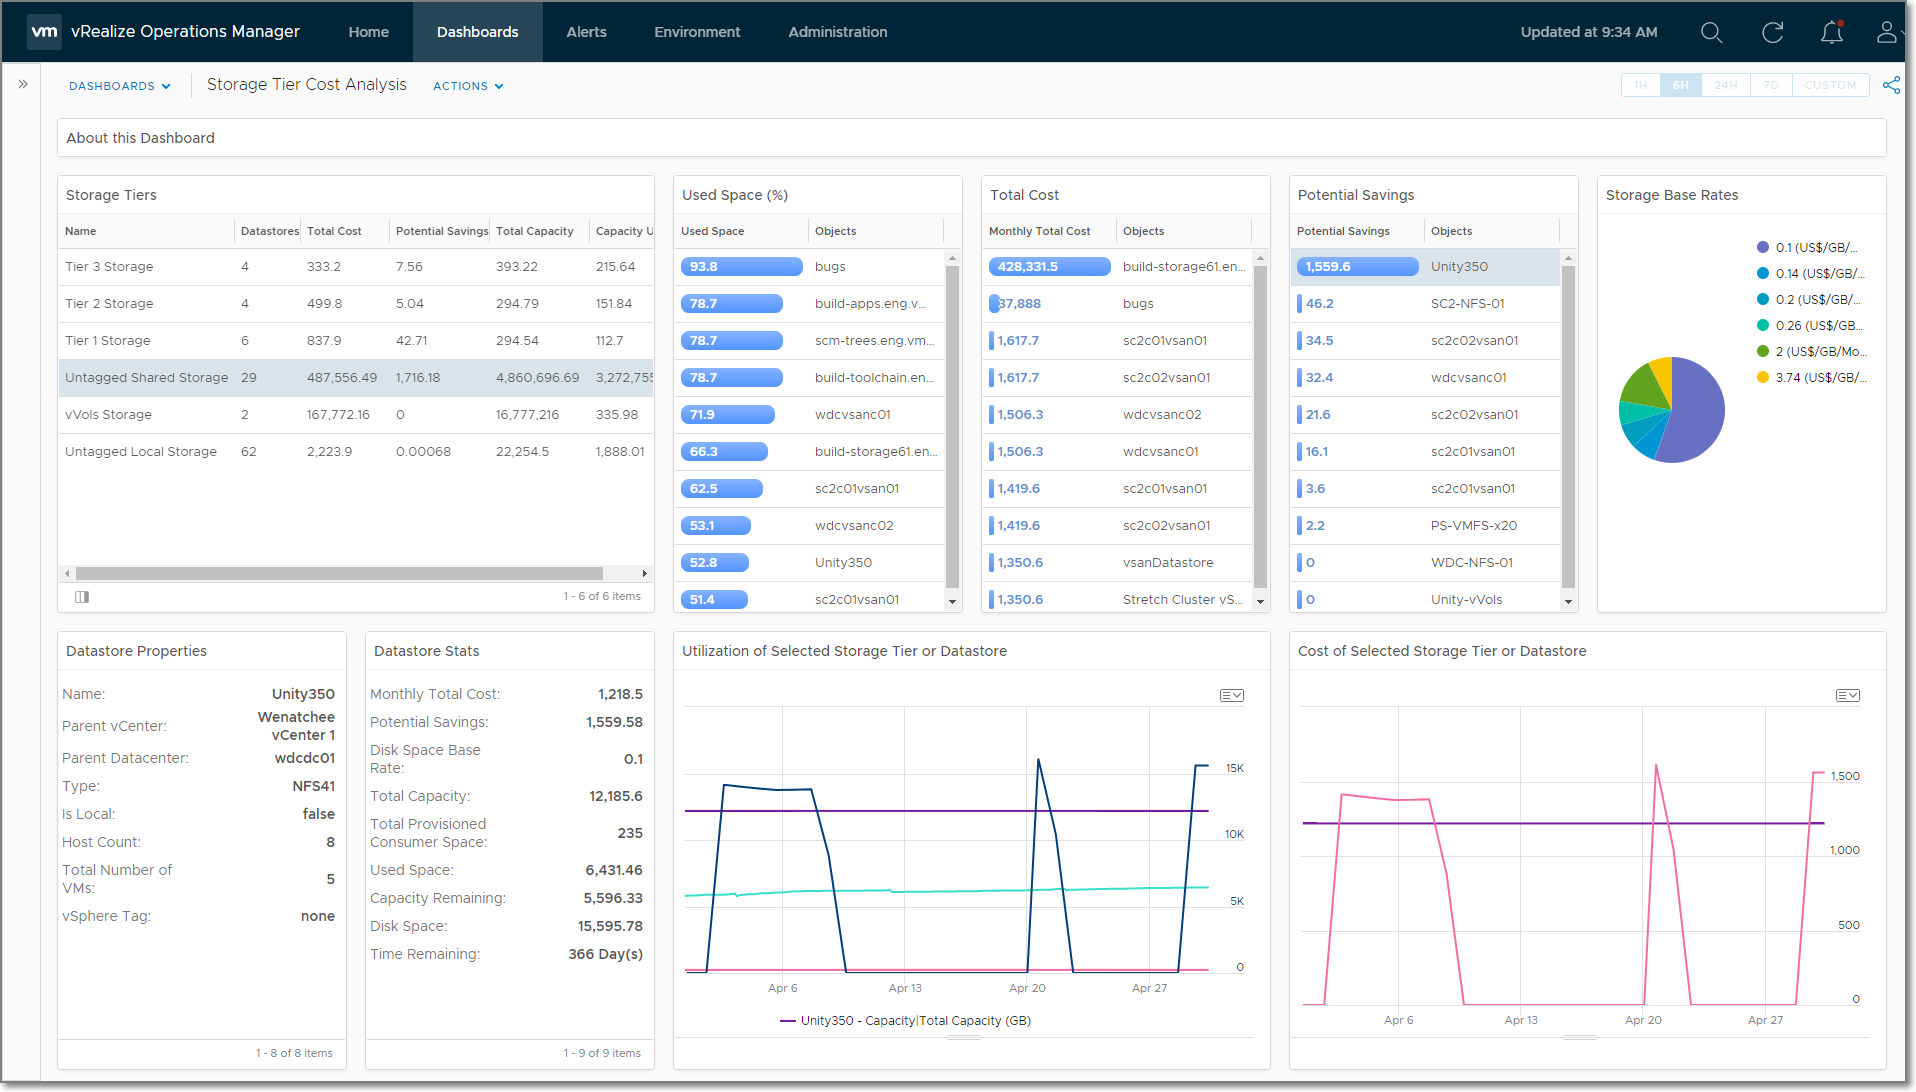Select Untagged Local Storage row
The width and height of the screenshot is (1916, 1092).
tap(355, 452)
